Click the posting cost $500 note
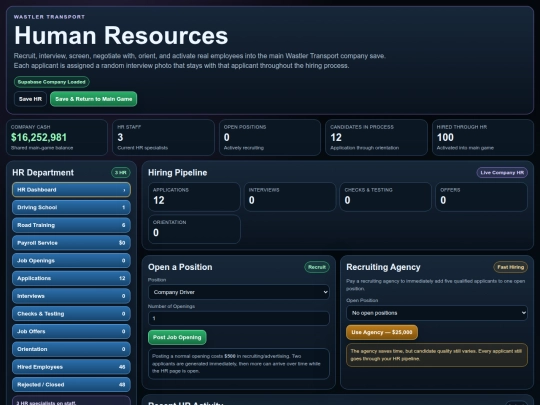 239,364
